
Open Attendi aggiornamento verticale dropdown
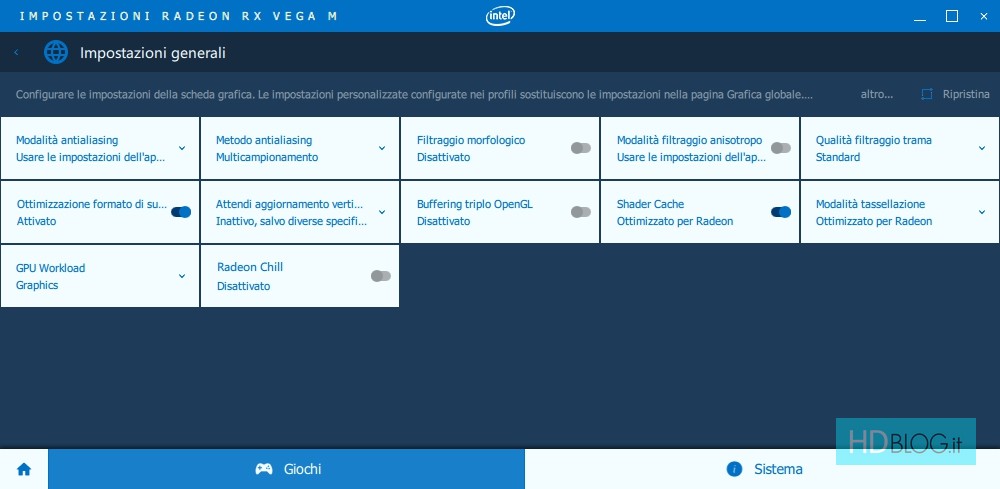382,212
